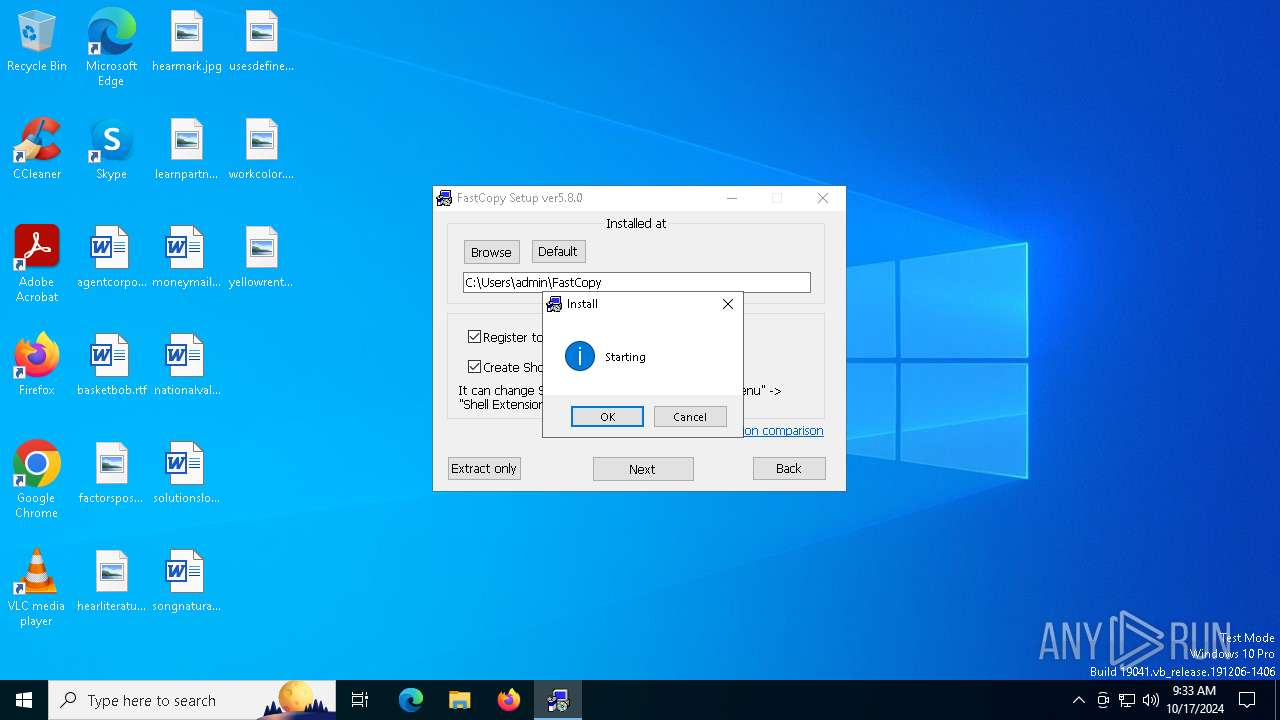Select the hearliteratu... file icon
The width and height of the screenshot is (1280, 720).
[x=111, y=582]
